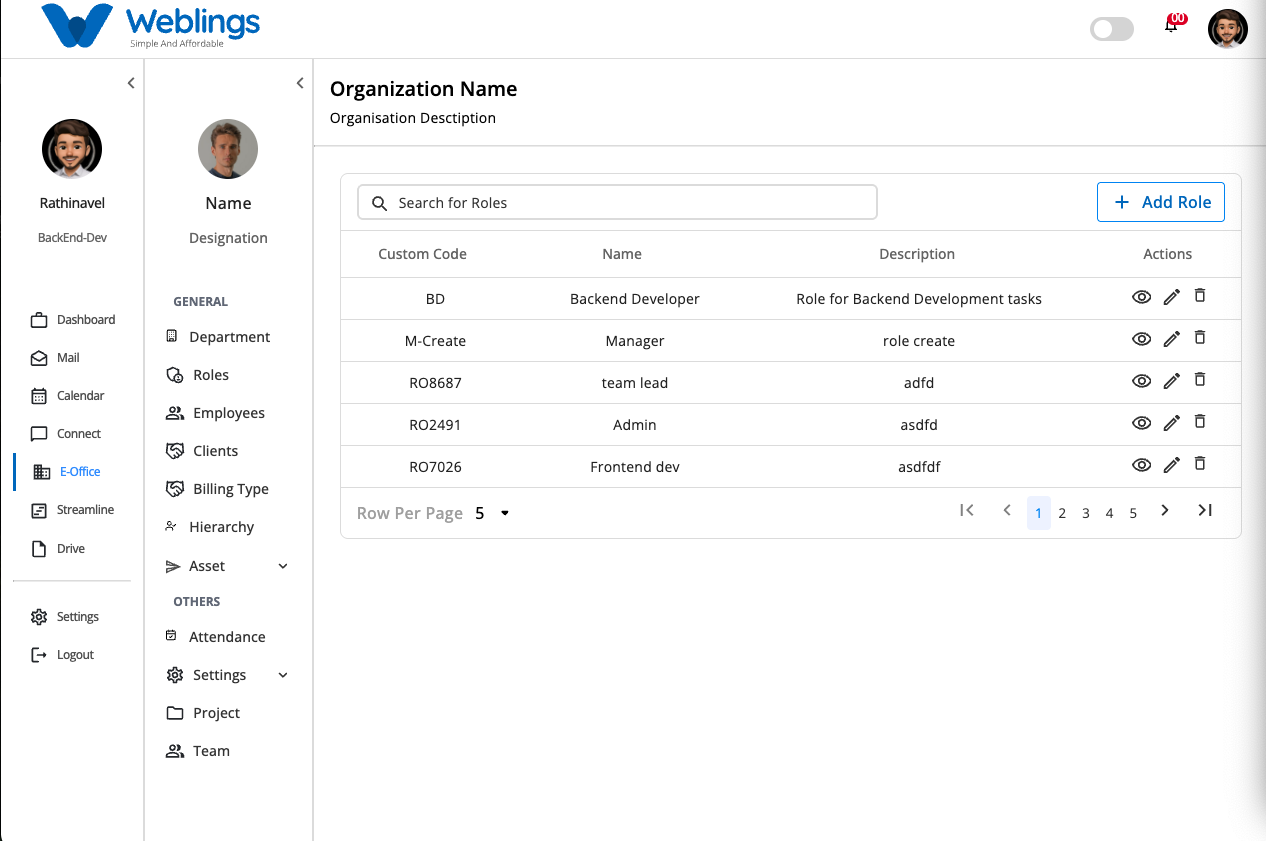
Task: Collapse the E-Office secondary sidebar
Action: pyautogui.click(x=300, y=83)
